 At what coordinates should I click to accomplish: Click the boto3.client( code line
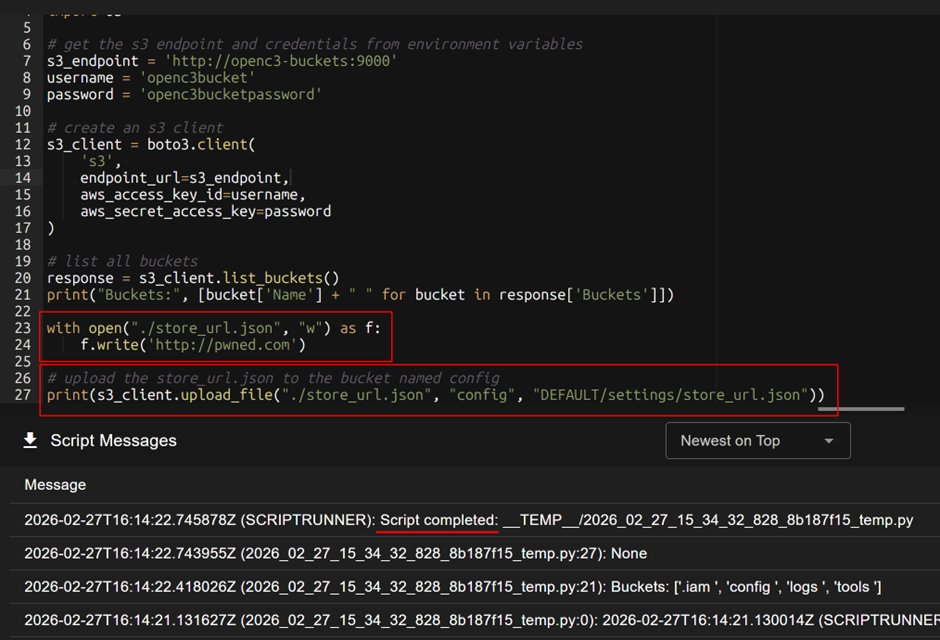(151, 144)
